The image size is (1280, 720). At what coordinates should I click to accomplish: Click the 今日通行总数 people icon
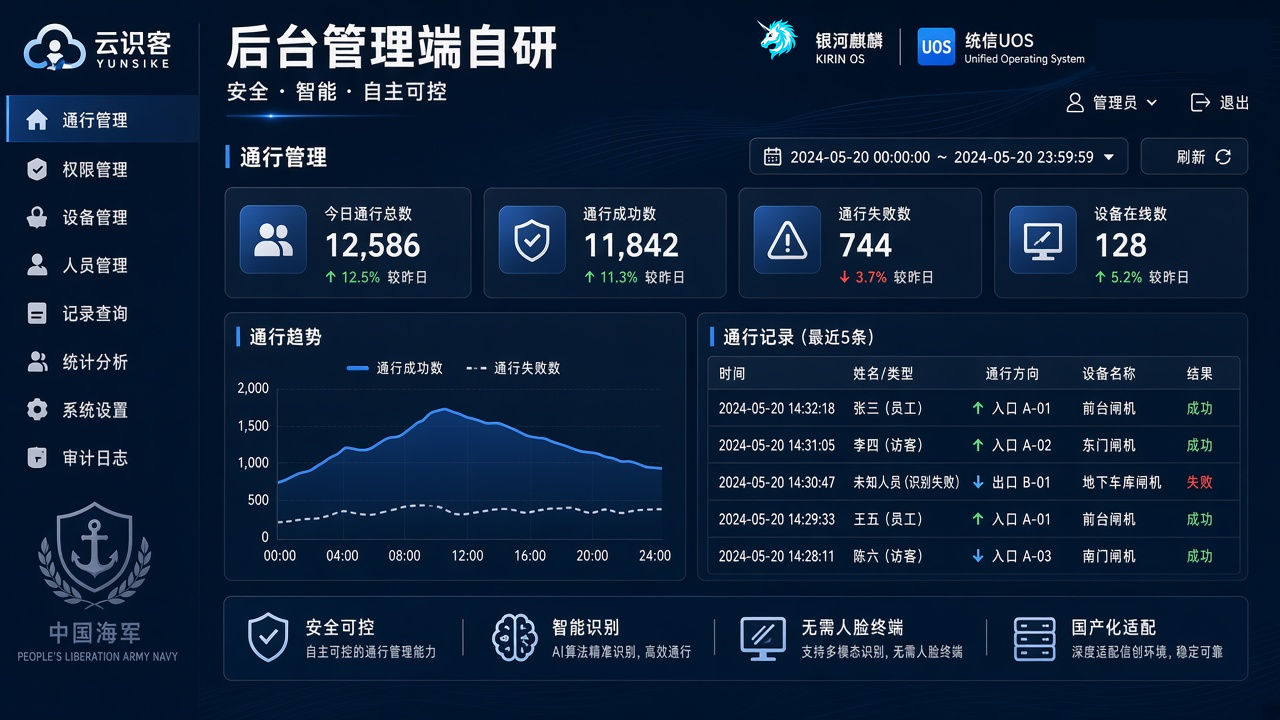point(273,240)
